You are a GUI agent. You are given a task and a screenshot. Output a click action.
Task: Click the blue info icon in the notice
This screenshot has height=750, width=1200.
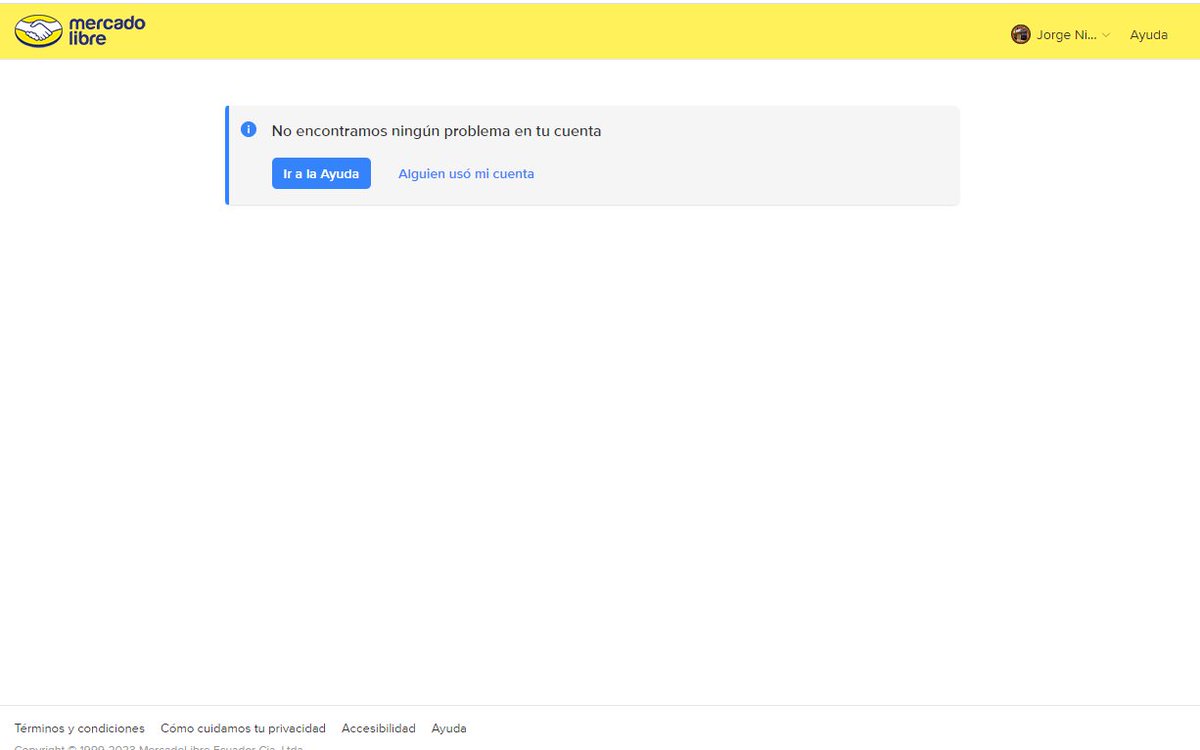[249, 130]
